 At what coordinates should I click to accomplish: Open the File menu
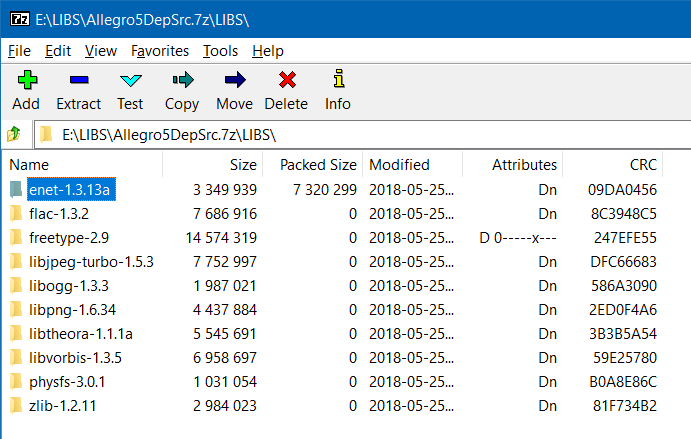tap(19, 51)
